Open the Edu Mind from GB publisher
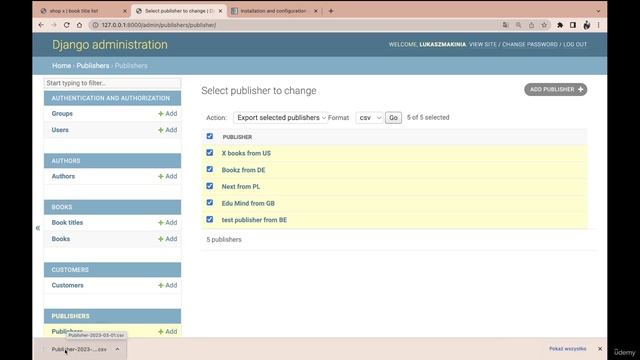 point(248,203)
